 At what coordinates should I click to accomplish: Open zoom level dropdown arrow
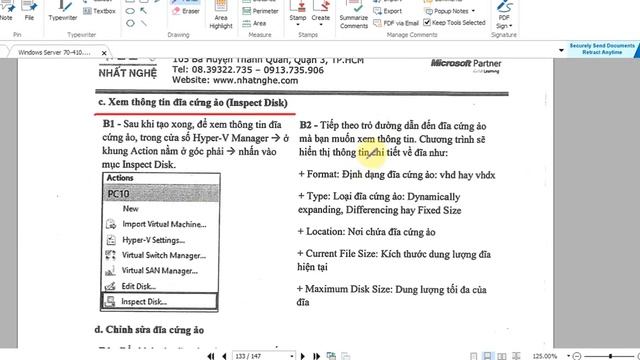click(568, 356)
